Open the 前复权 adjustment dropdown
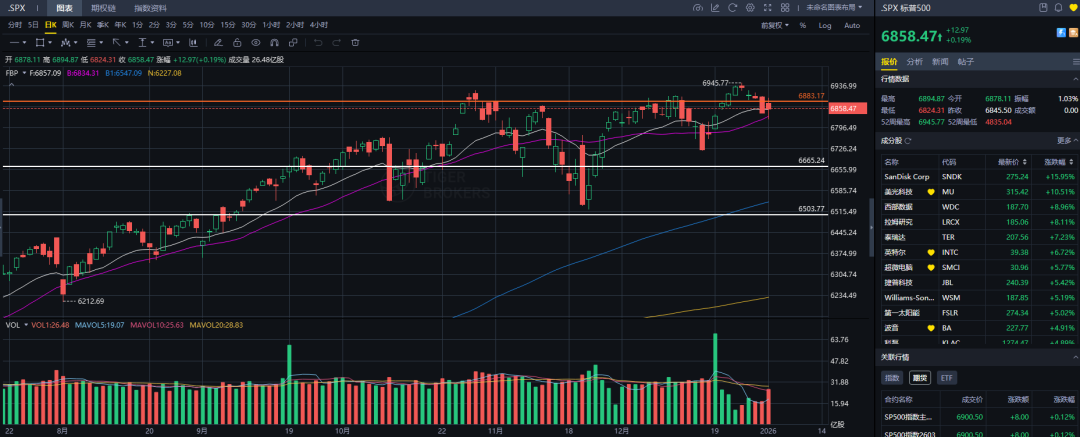Image resolution: width=1080 pixels, height=437 pixels. (774, 25)
